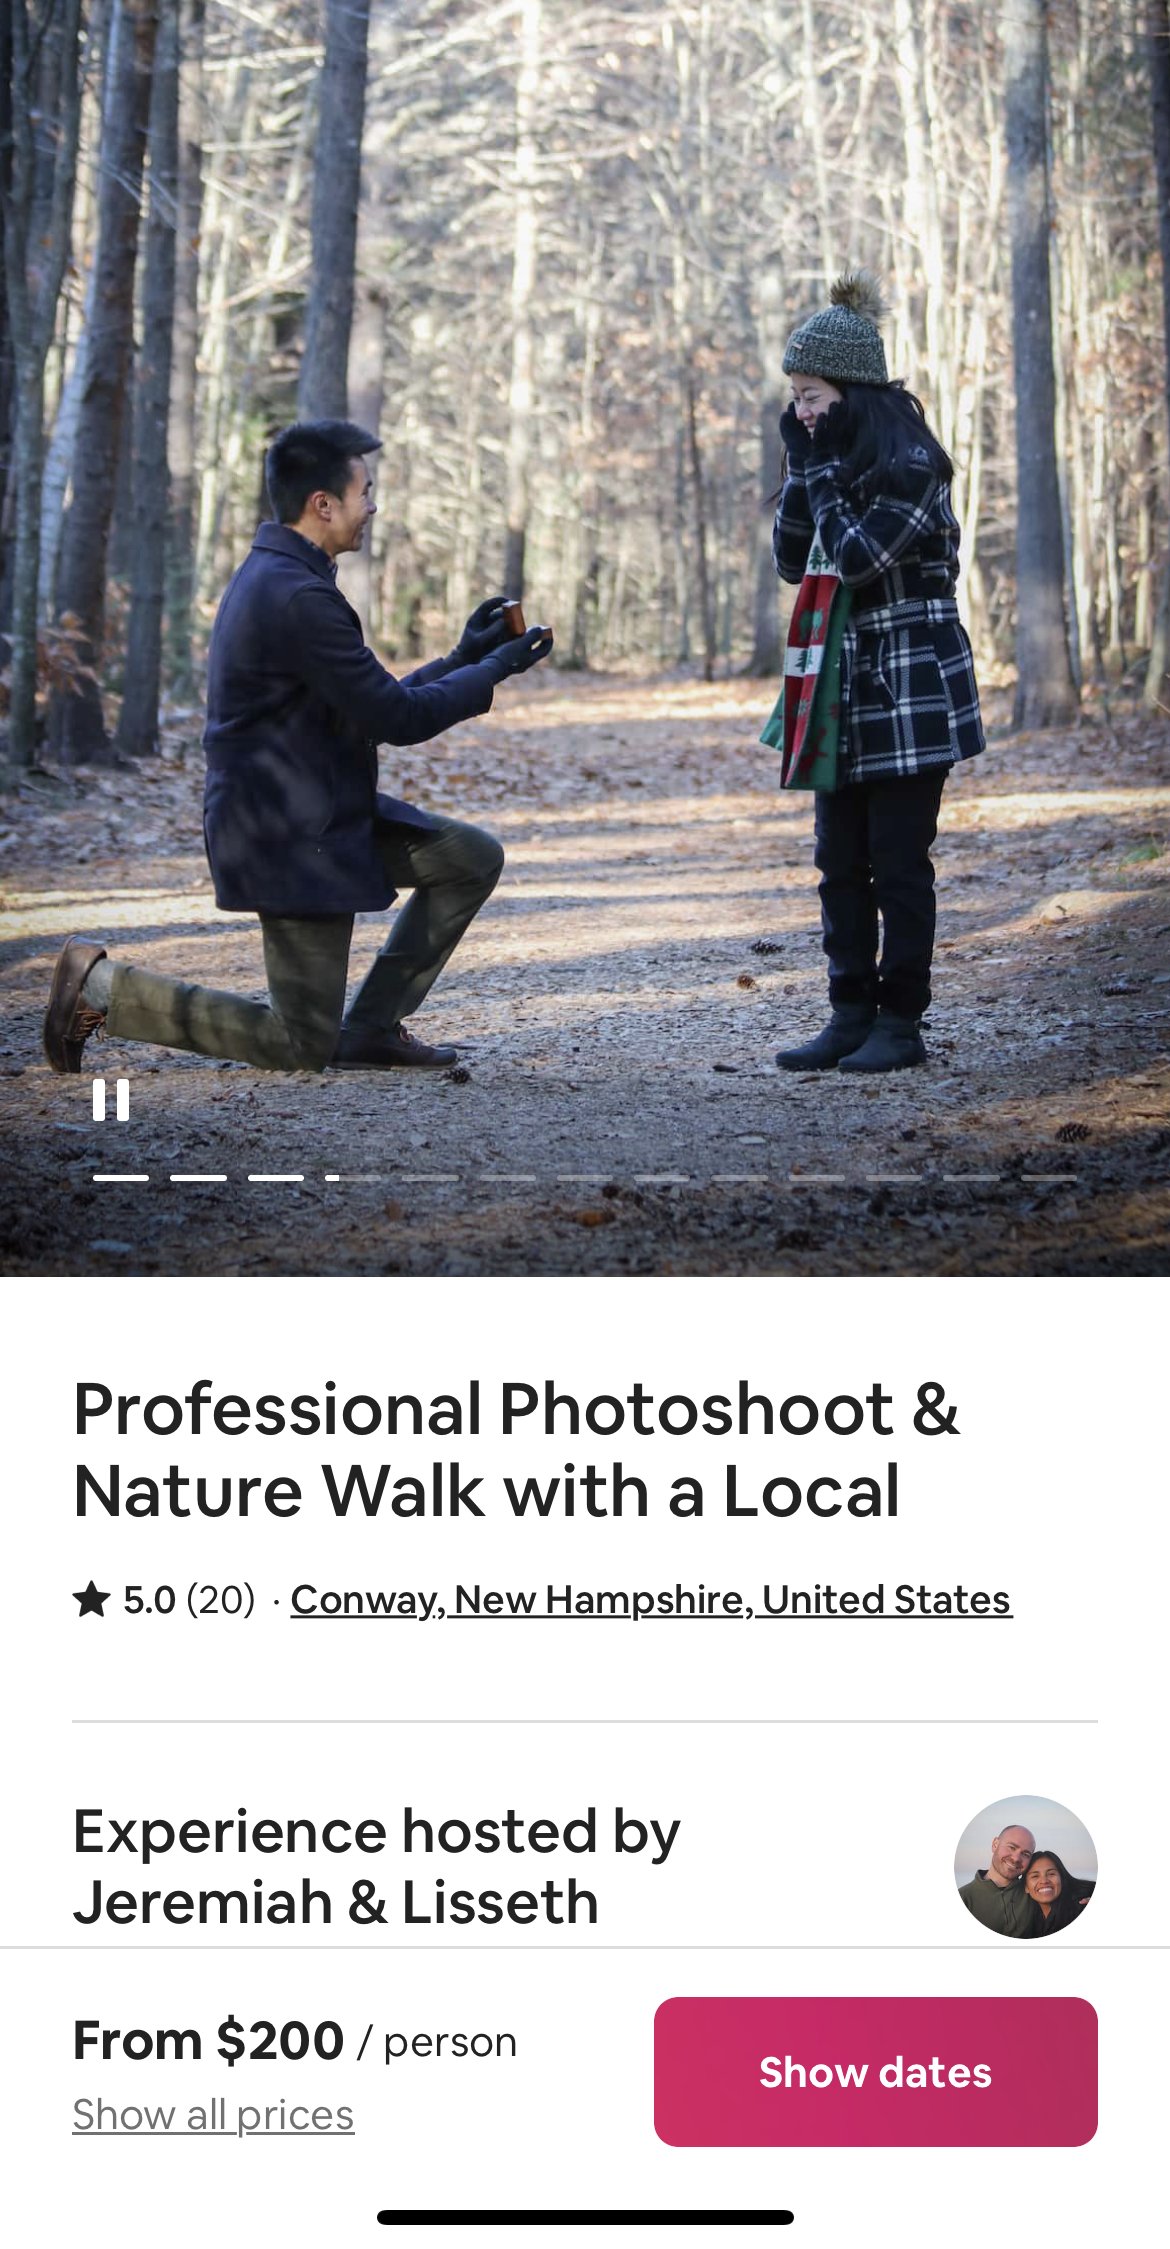Click Show dates button
The height and width of the screenshot is (2249, 1170).
[875, 2072]
